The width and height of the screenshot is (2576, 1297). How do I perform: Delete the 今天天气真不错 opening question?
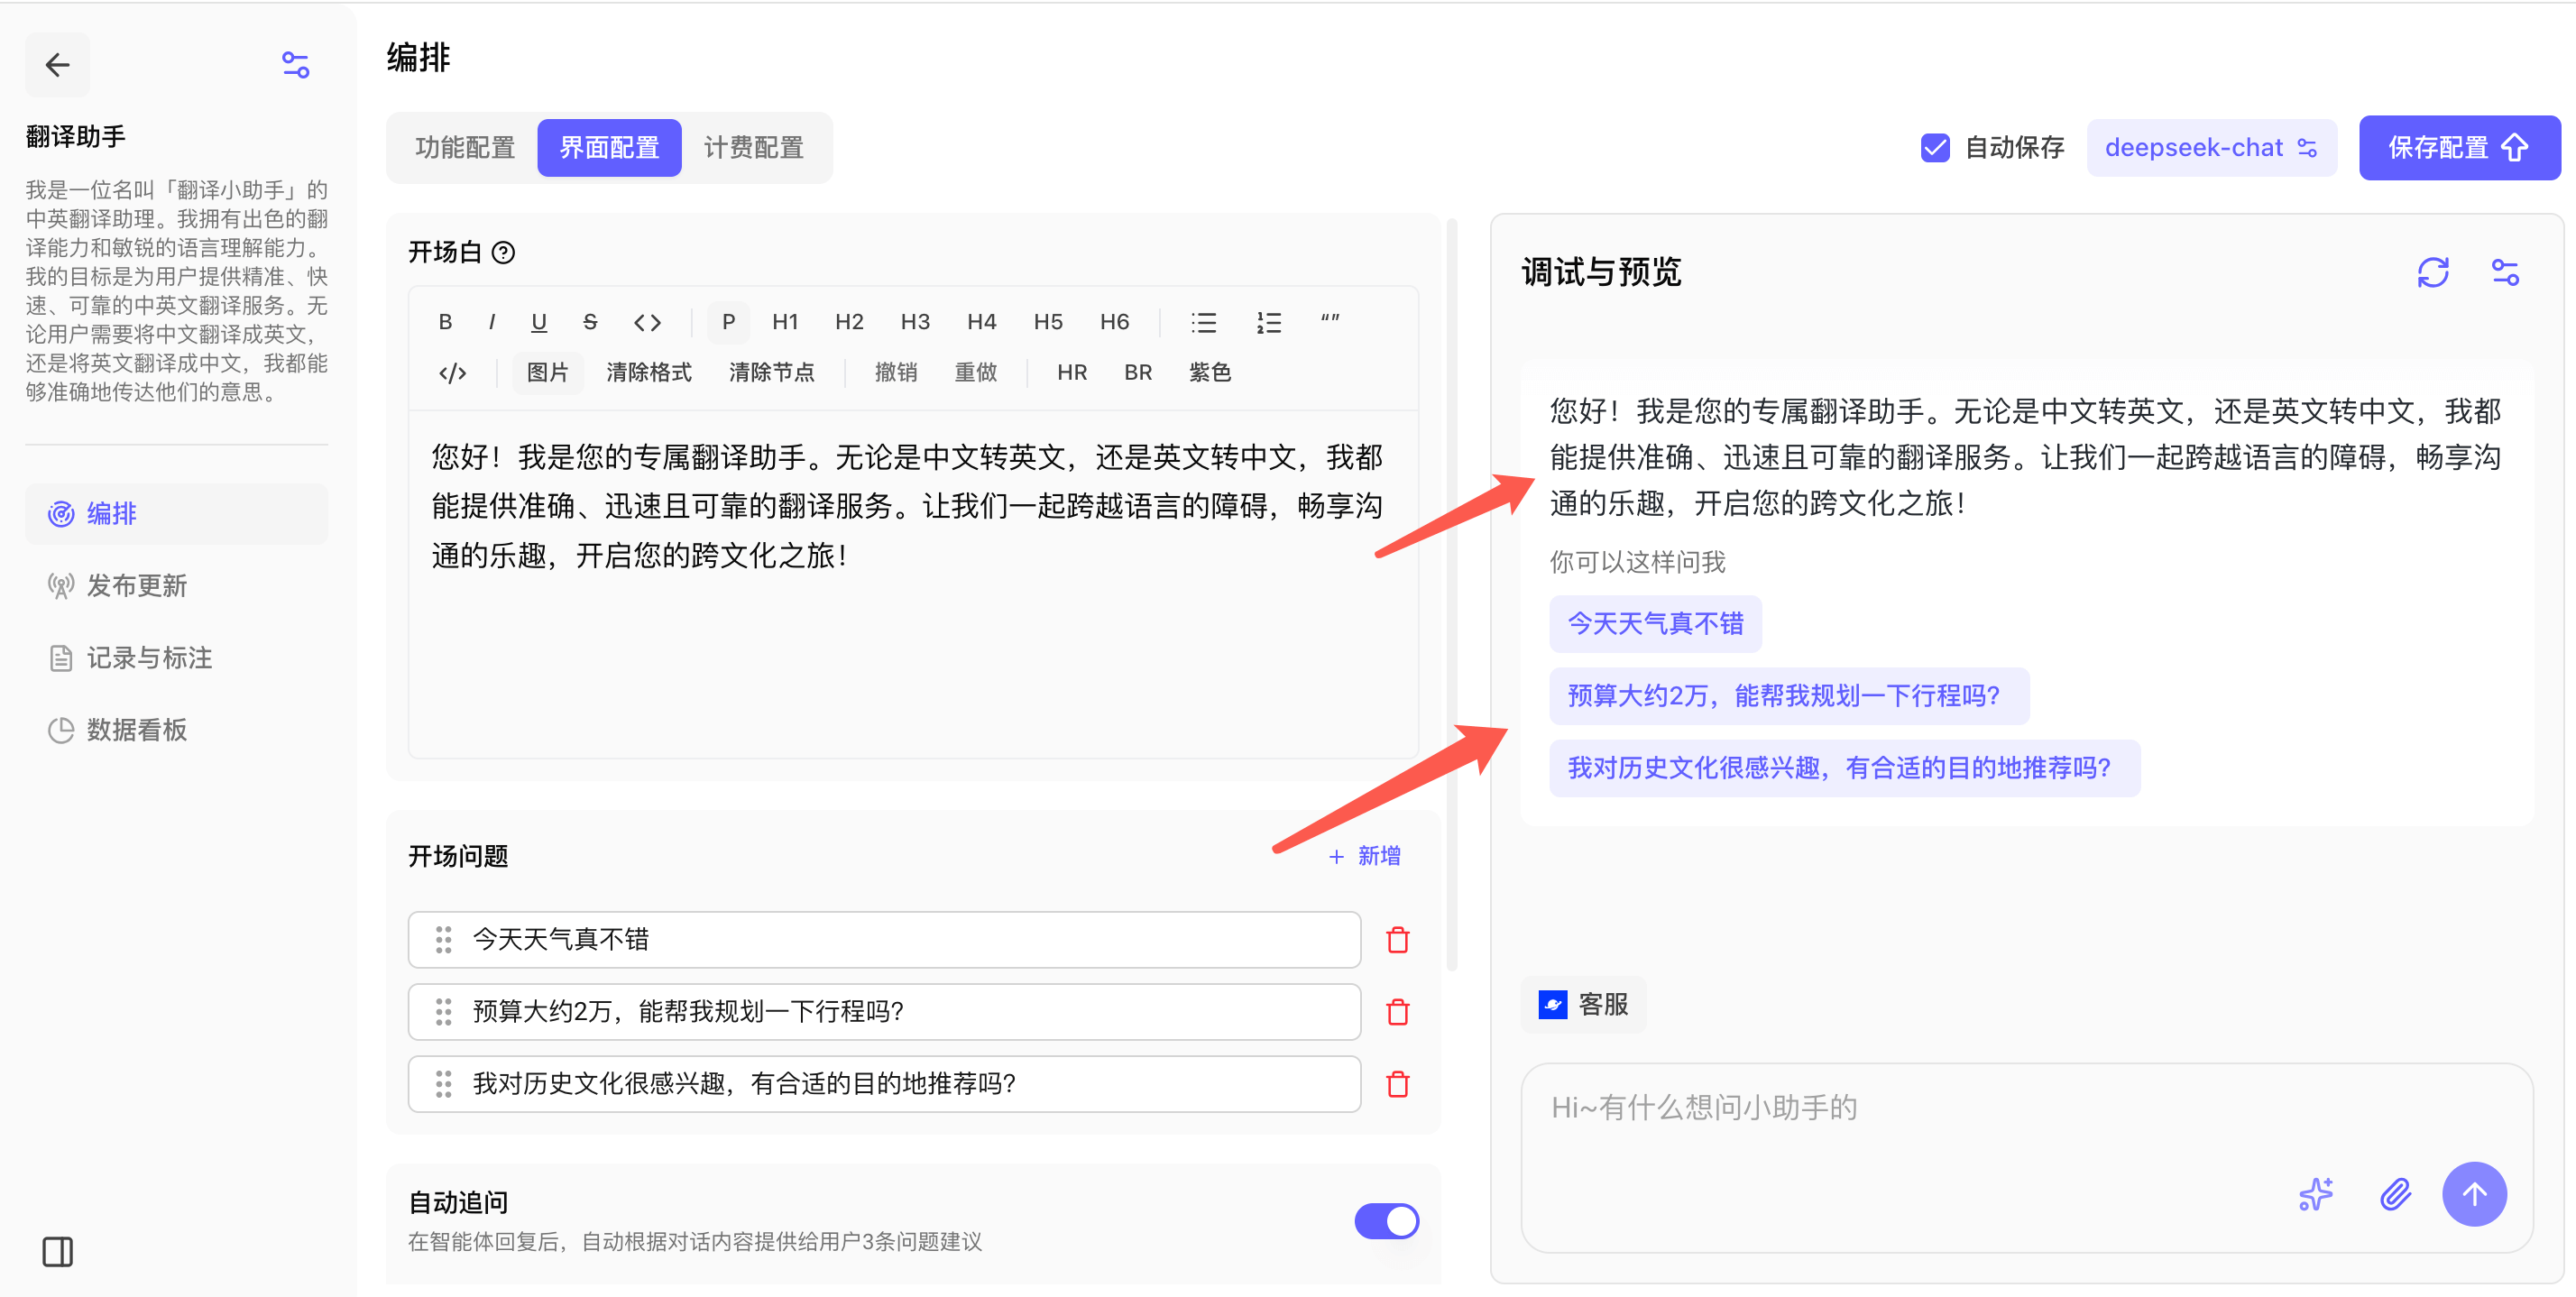pyautogui.click(x=1397, y=940)
